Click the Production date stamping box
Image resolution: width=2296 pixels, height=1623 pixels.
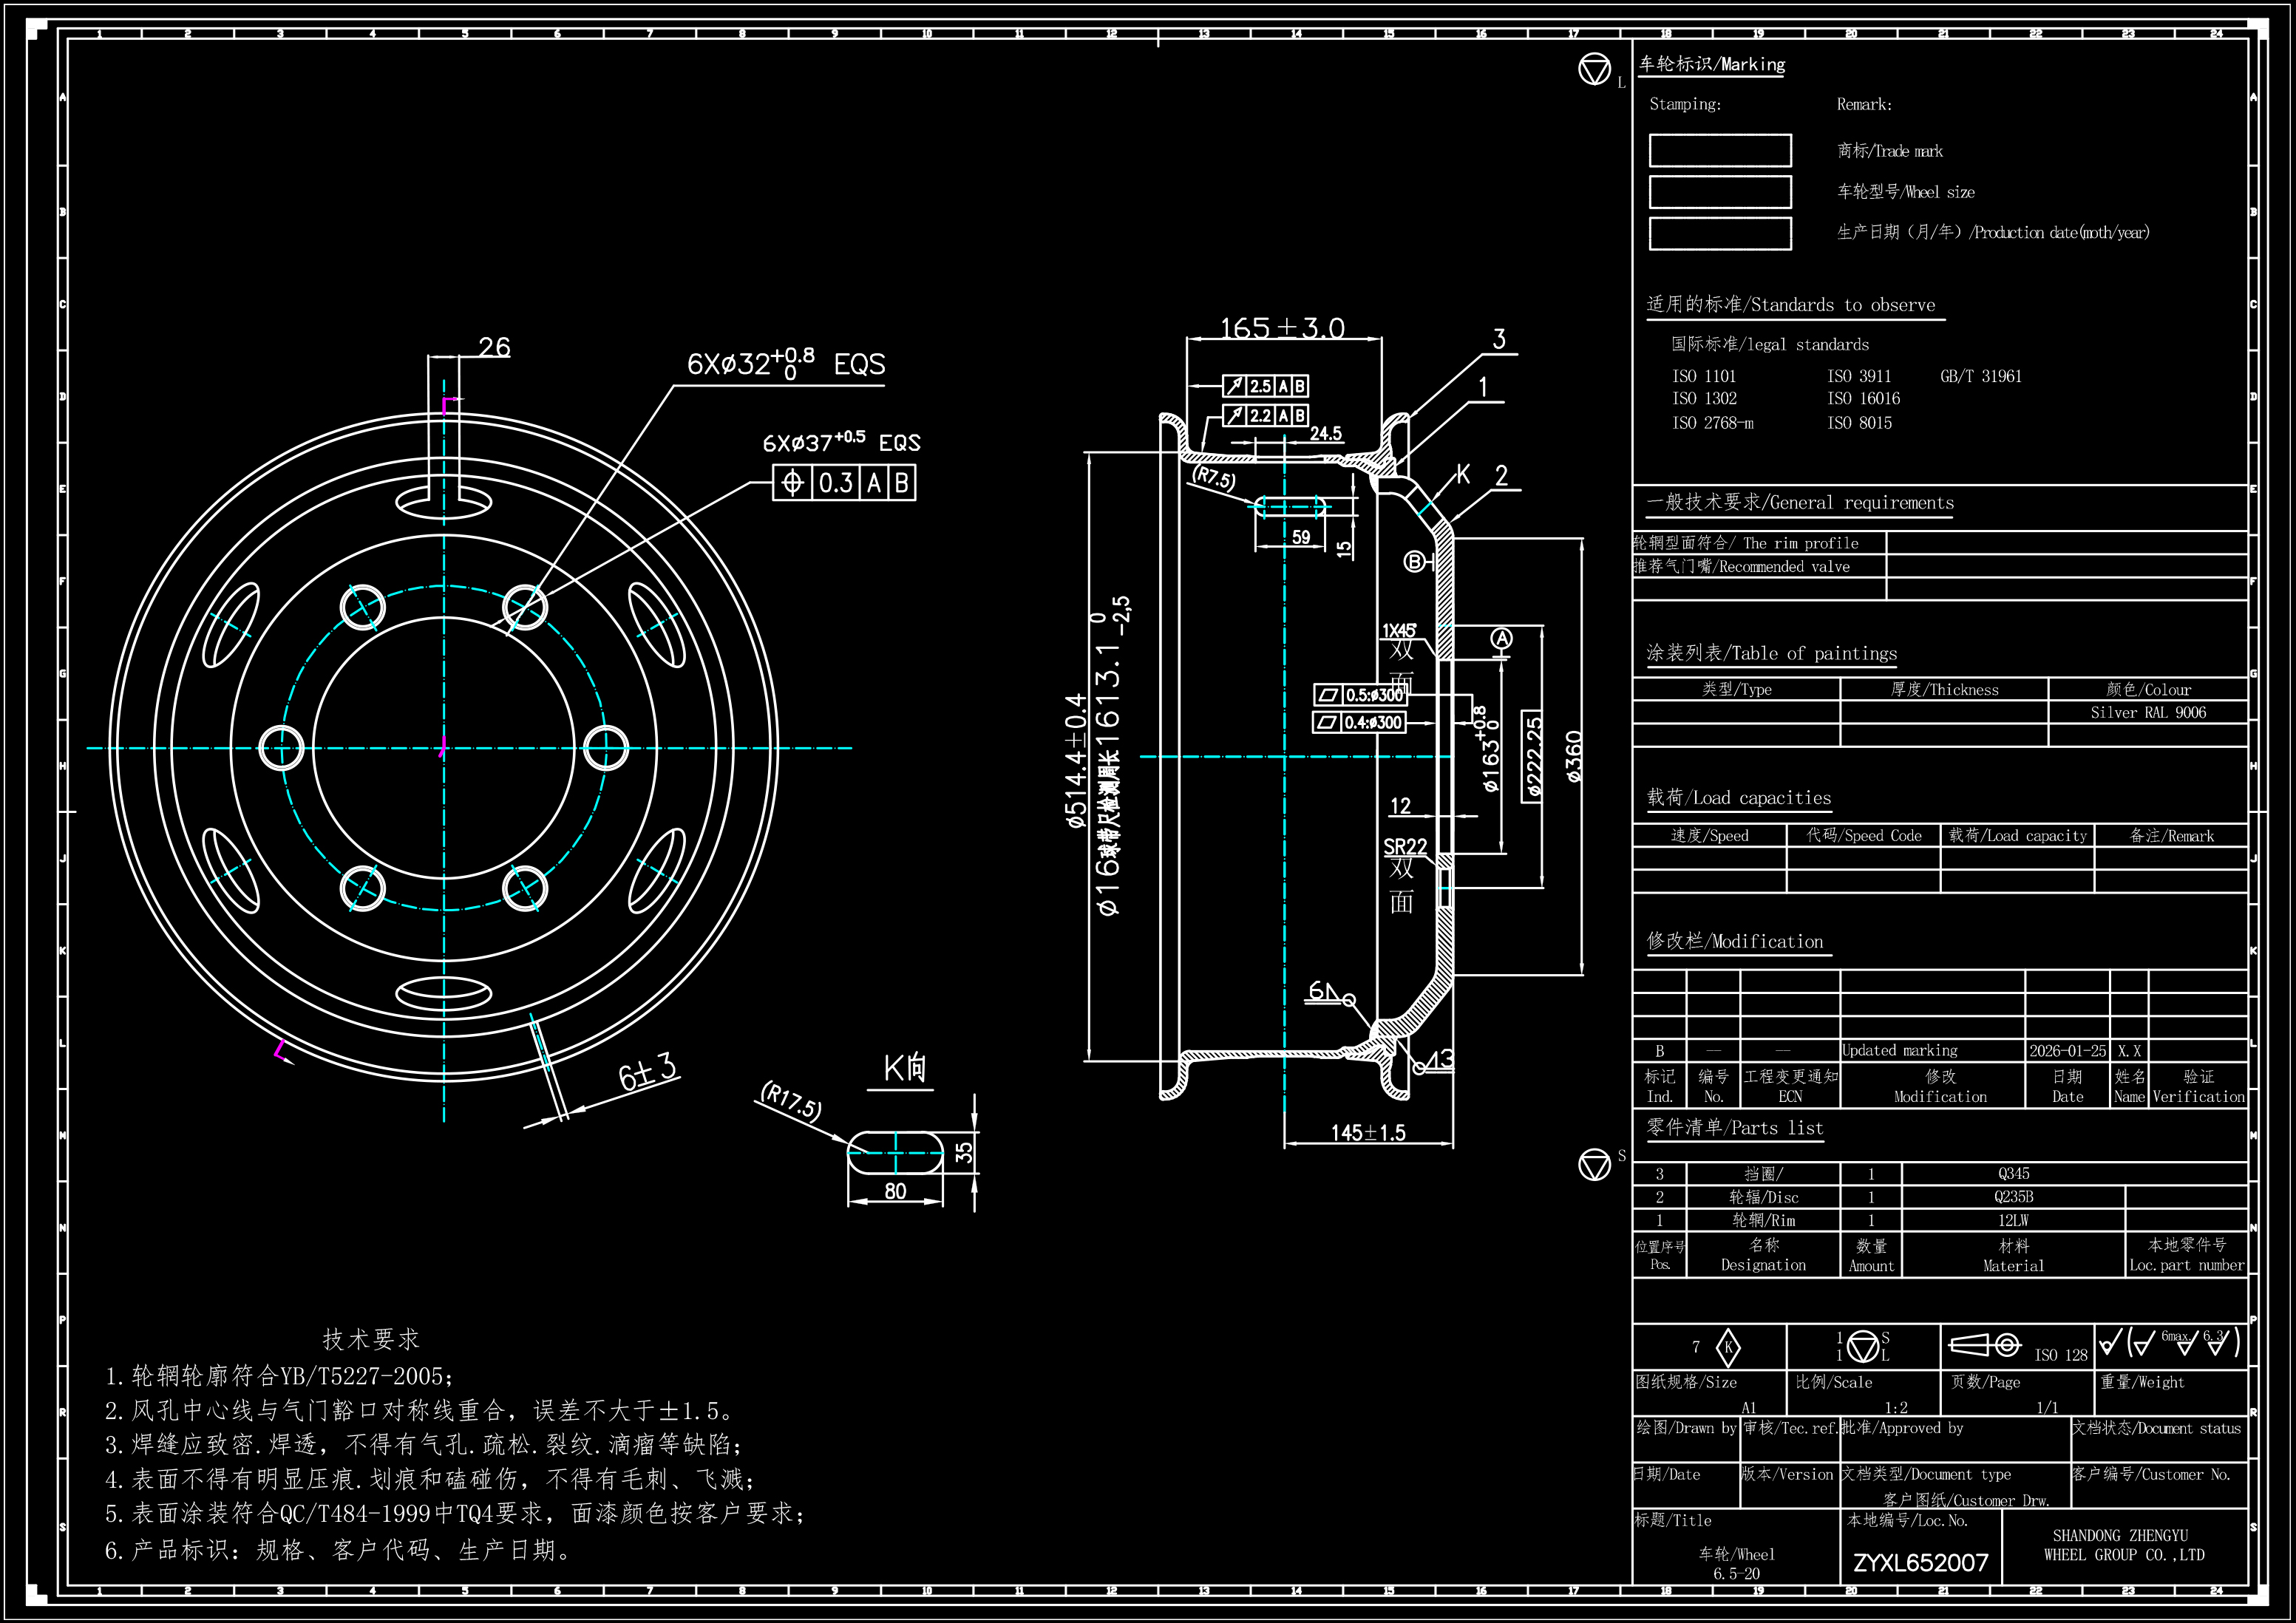[1719, 233]
